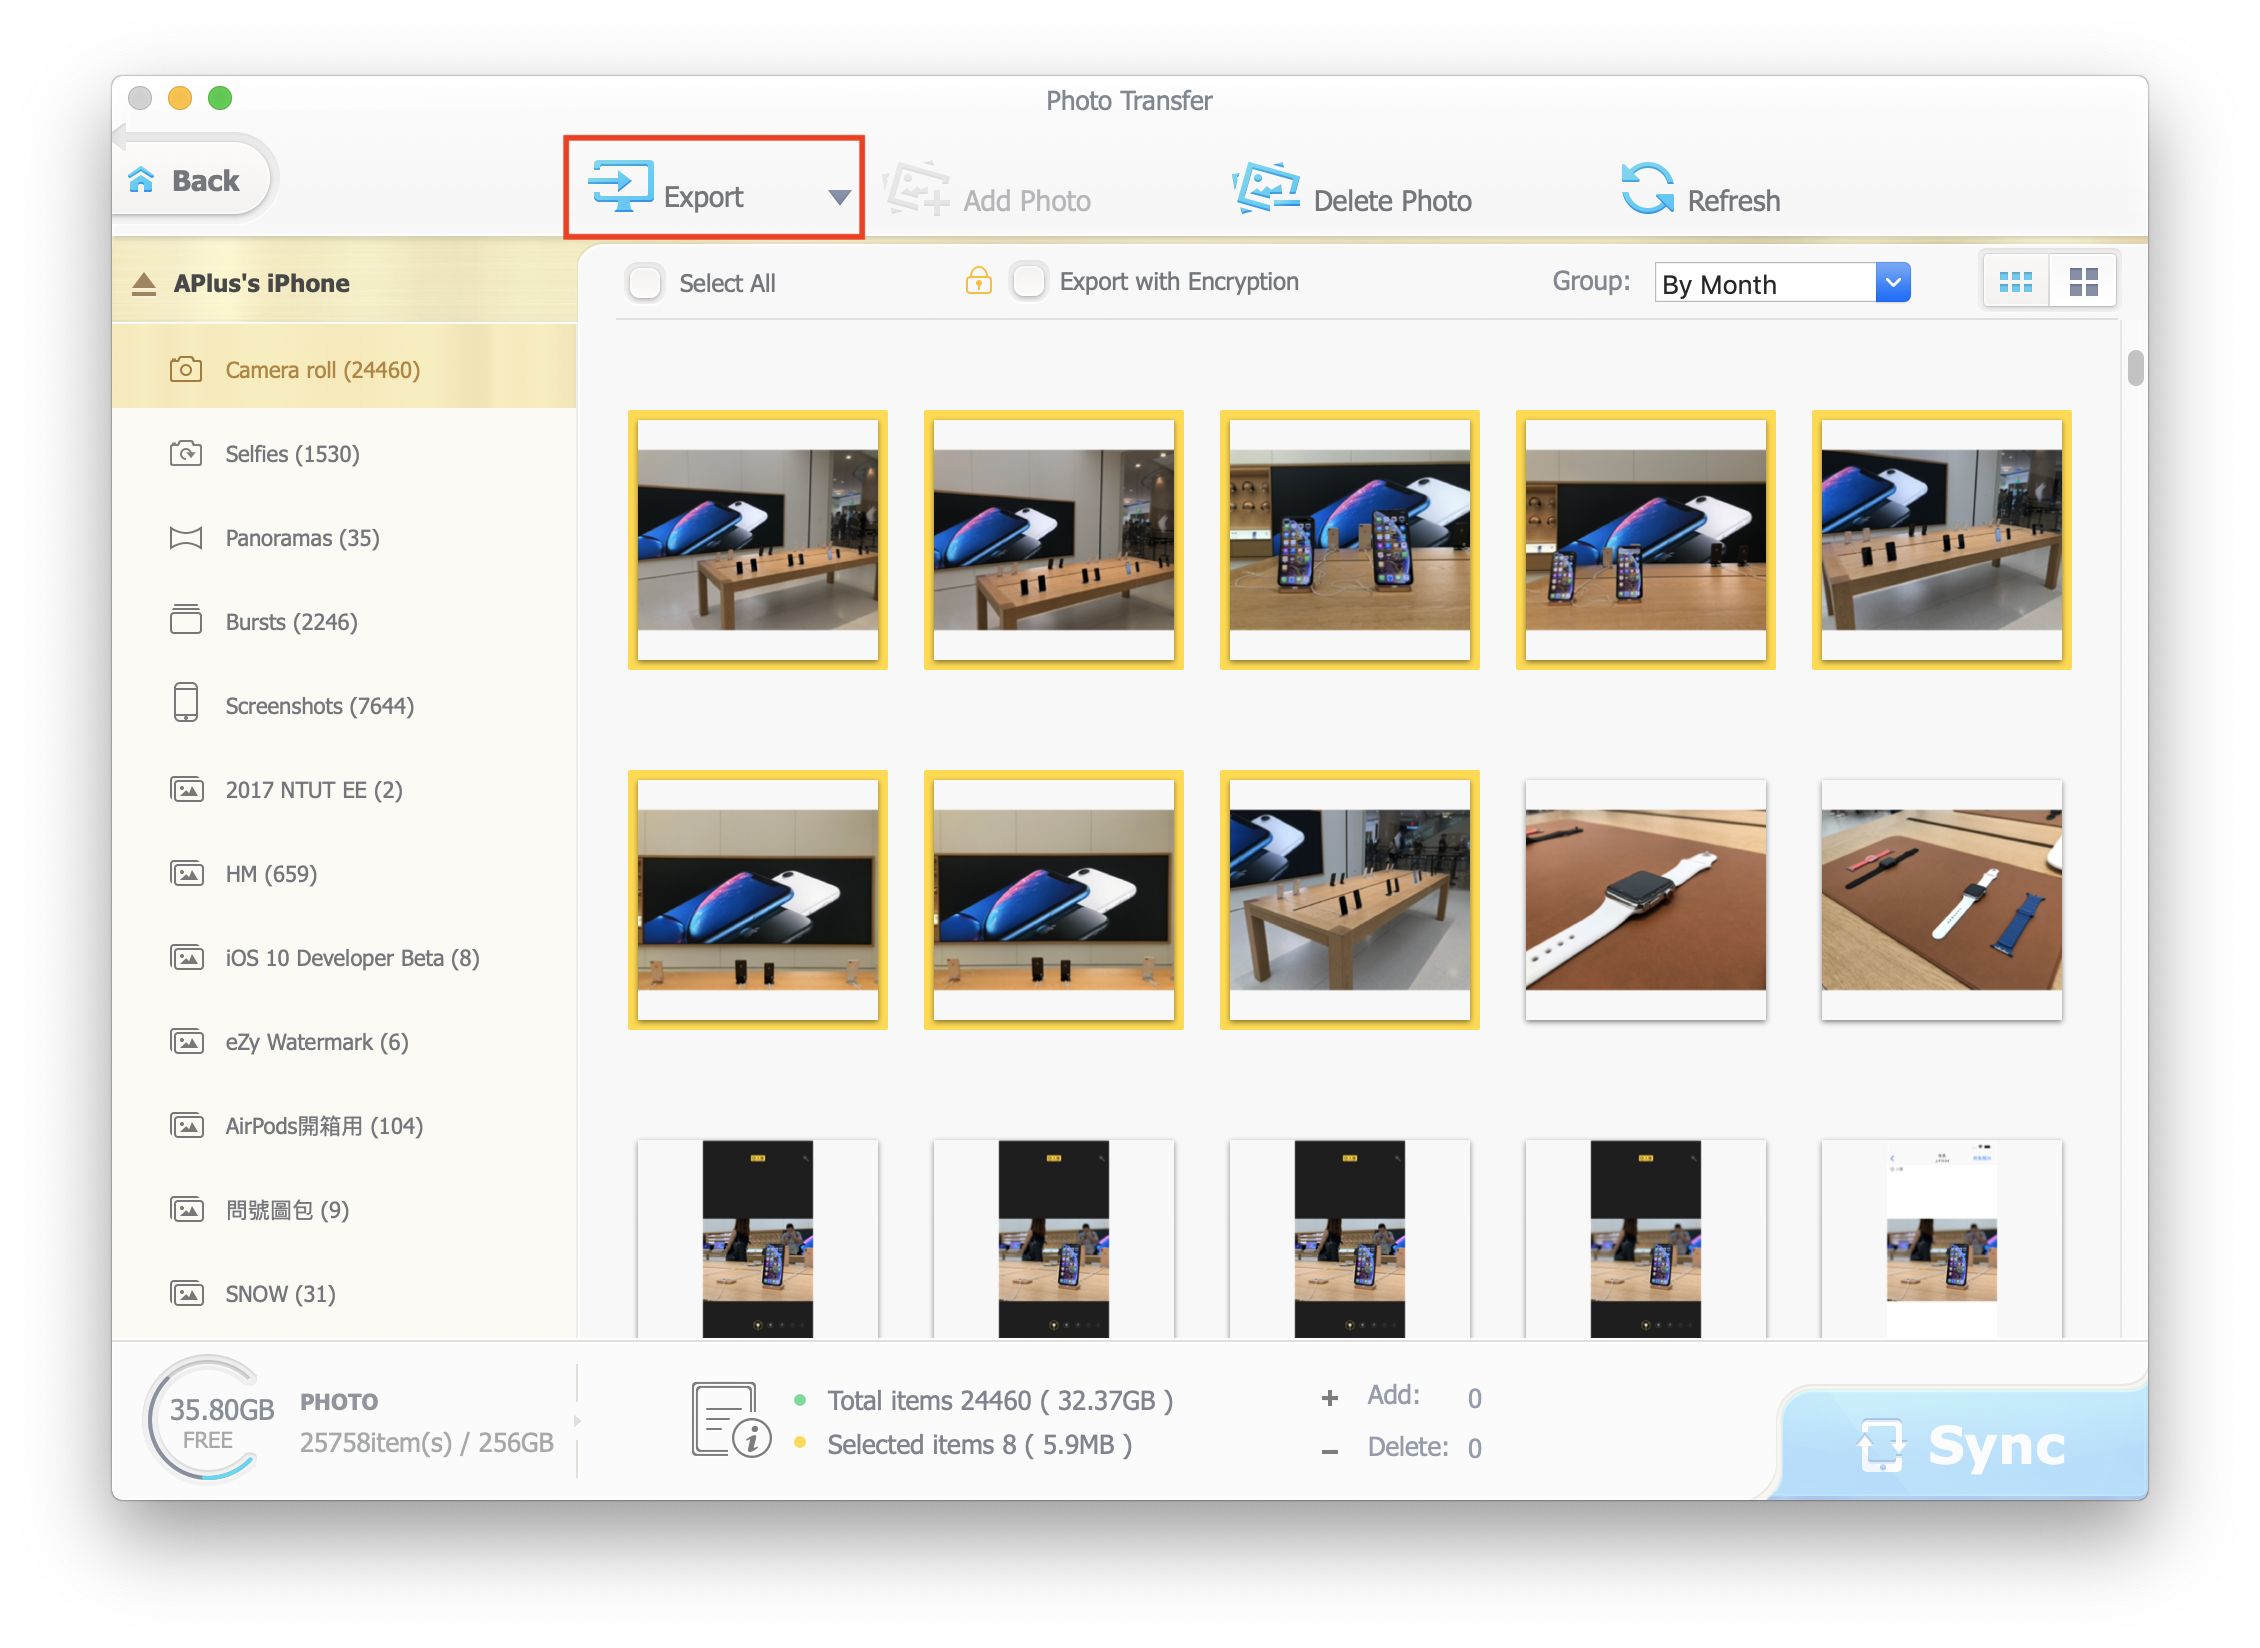Click iOS 10 Developer Beta album icon

(x=187, y=958)
